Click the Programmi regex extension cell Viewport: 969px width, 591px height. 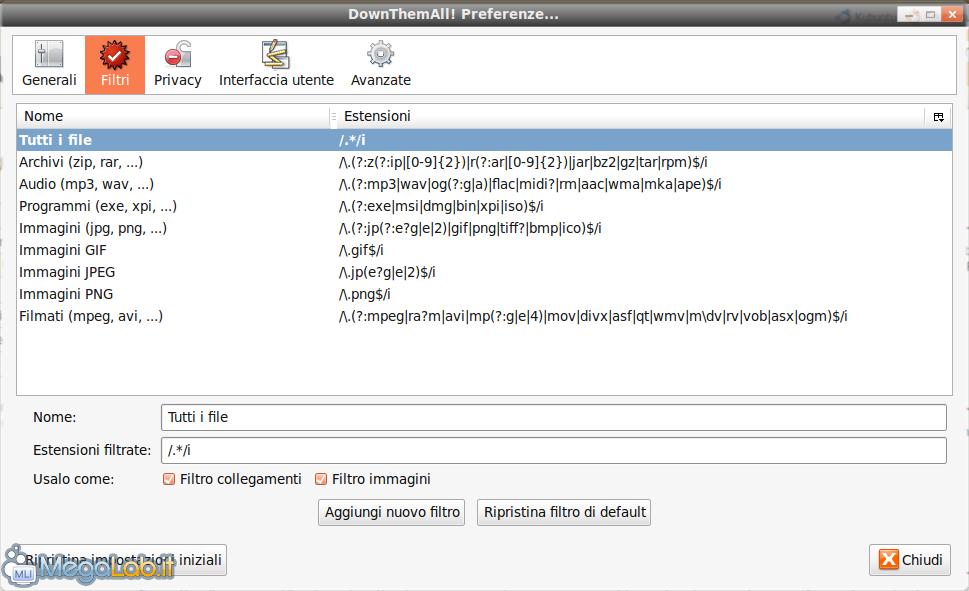[441, 206]
